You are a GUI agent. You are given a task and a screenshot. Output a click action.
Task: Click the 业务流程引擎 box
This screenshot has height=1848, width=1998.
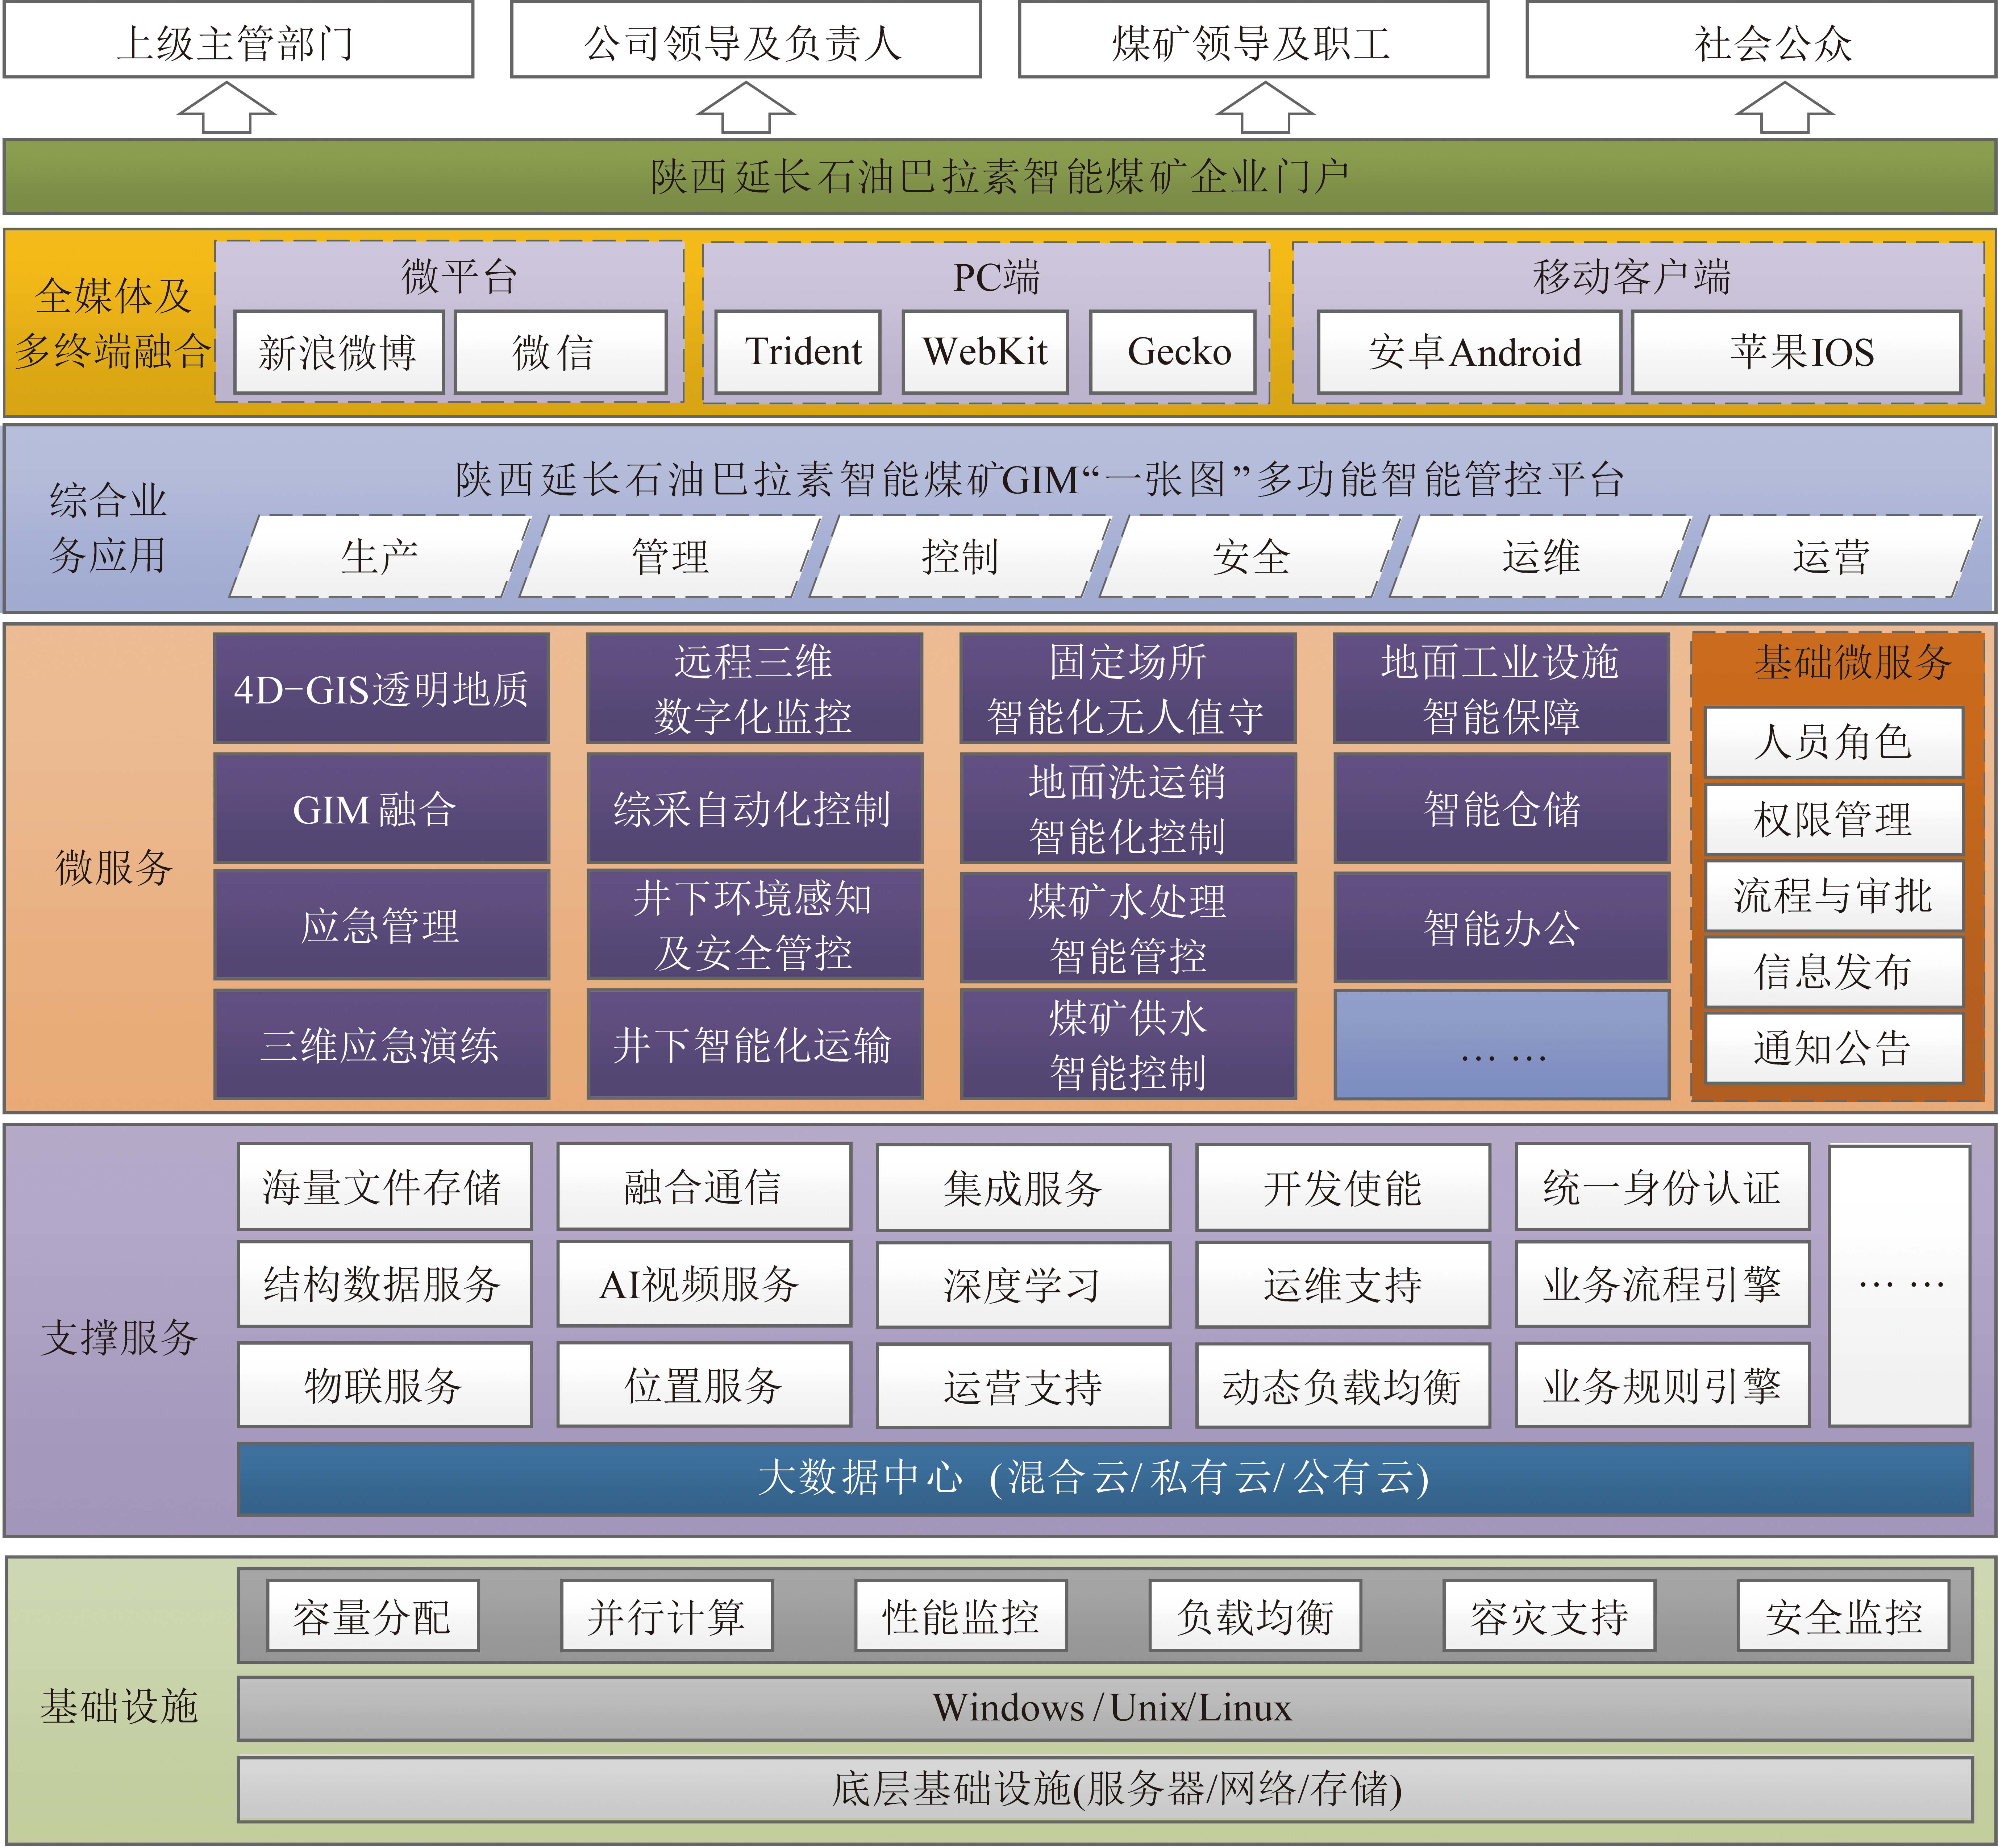[x=1663, y=1284]
